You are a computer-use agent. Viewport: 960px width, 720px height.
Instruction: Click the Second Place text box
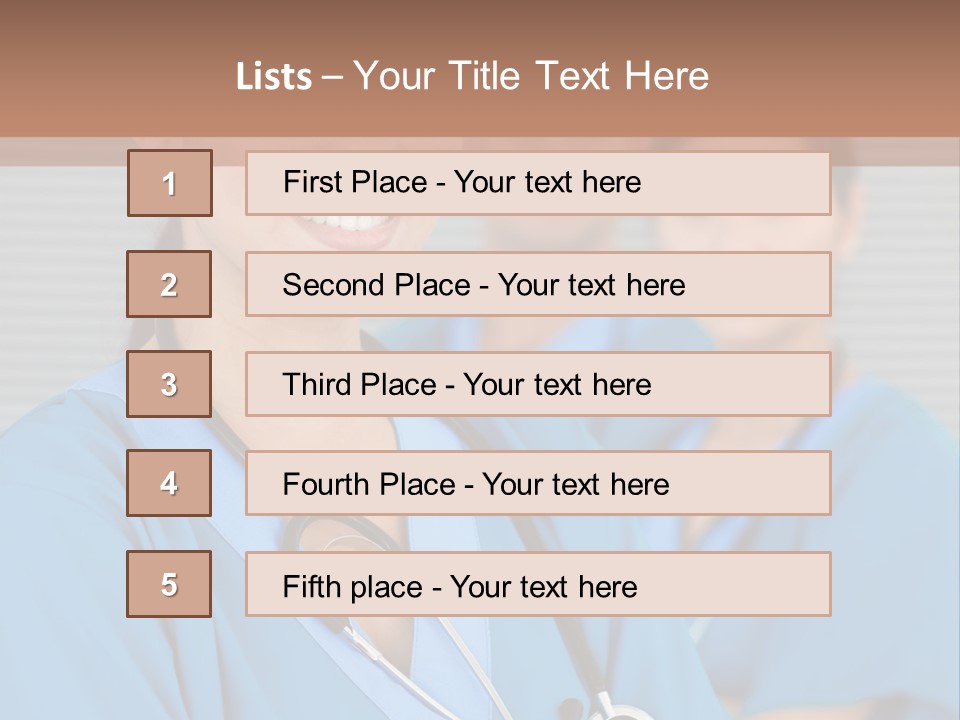(x=538, y=284)
